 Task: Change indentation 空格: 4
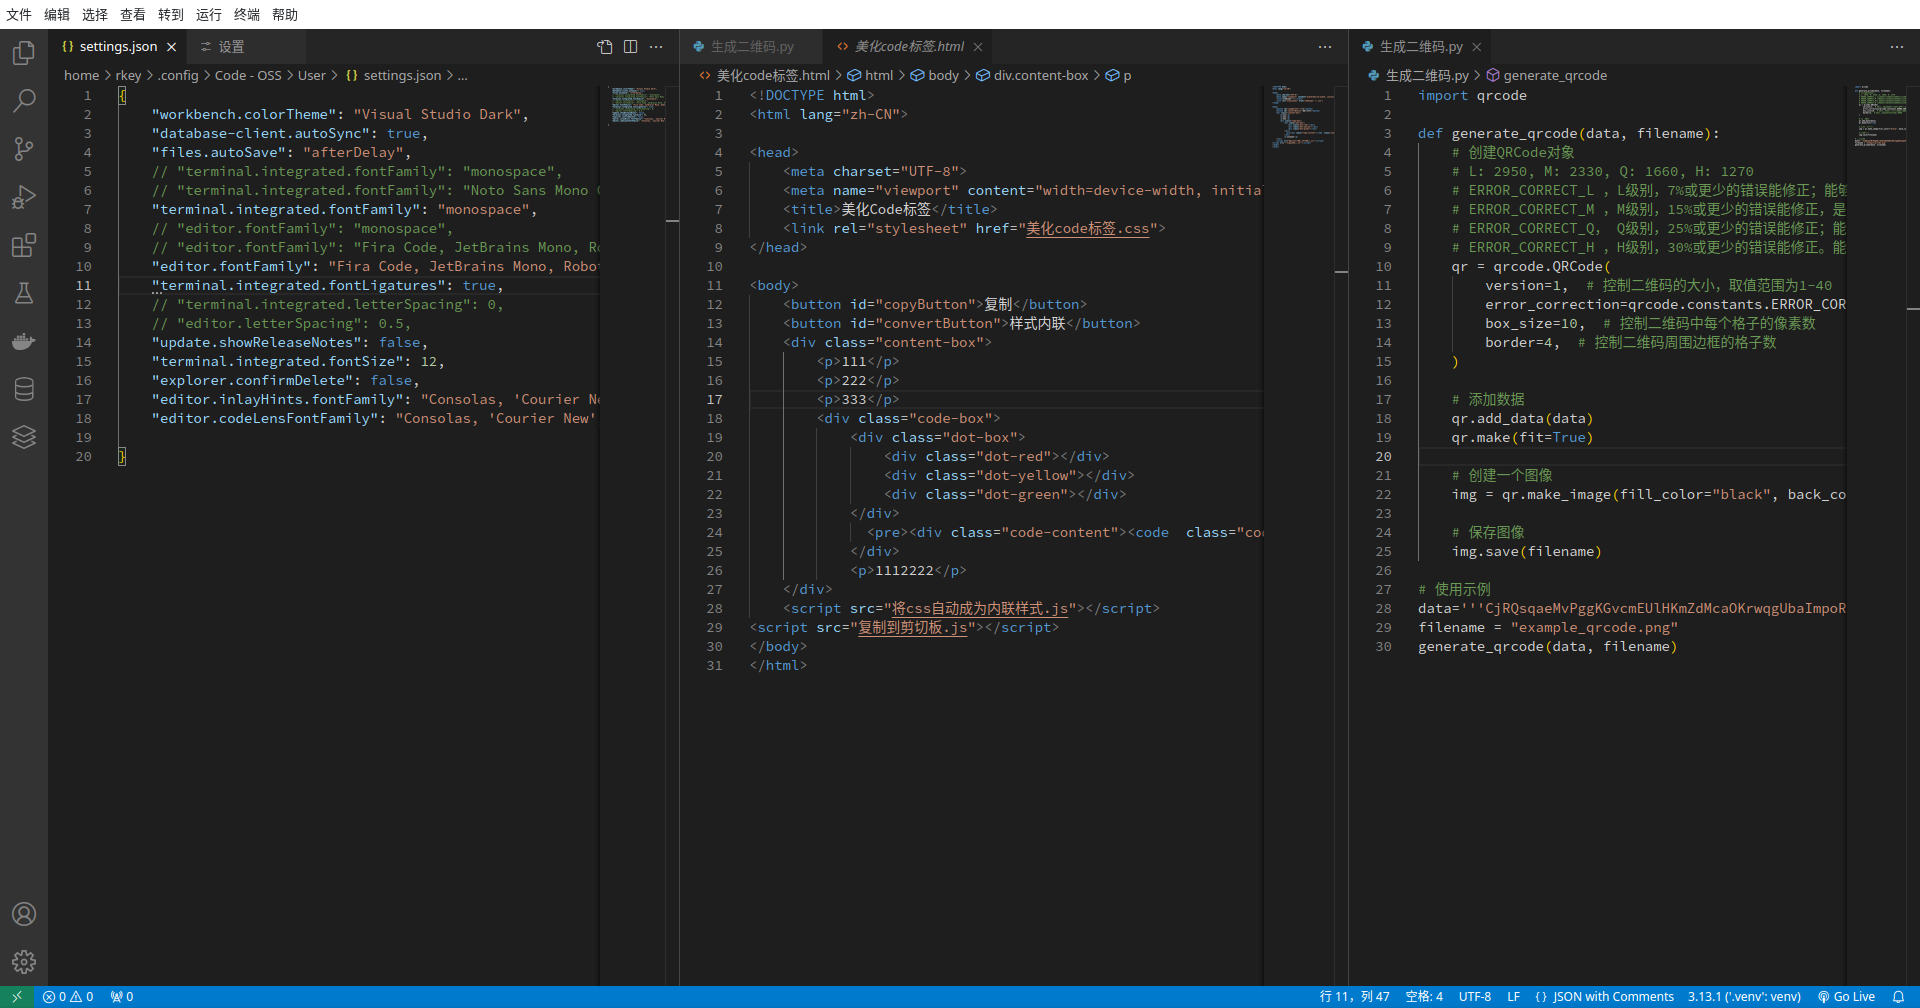click(x=1424, y=997)
